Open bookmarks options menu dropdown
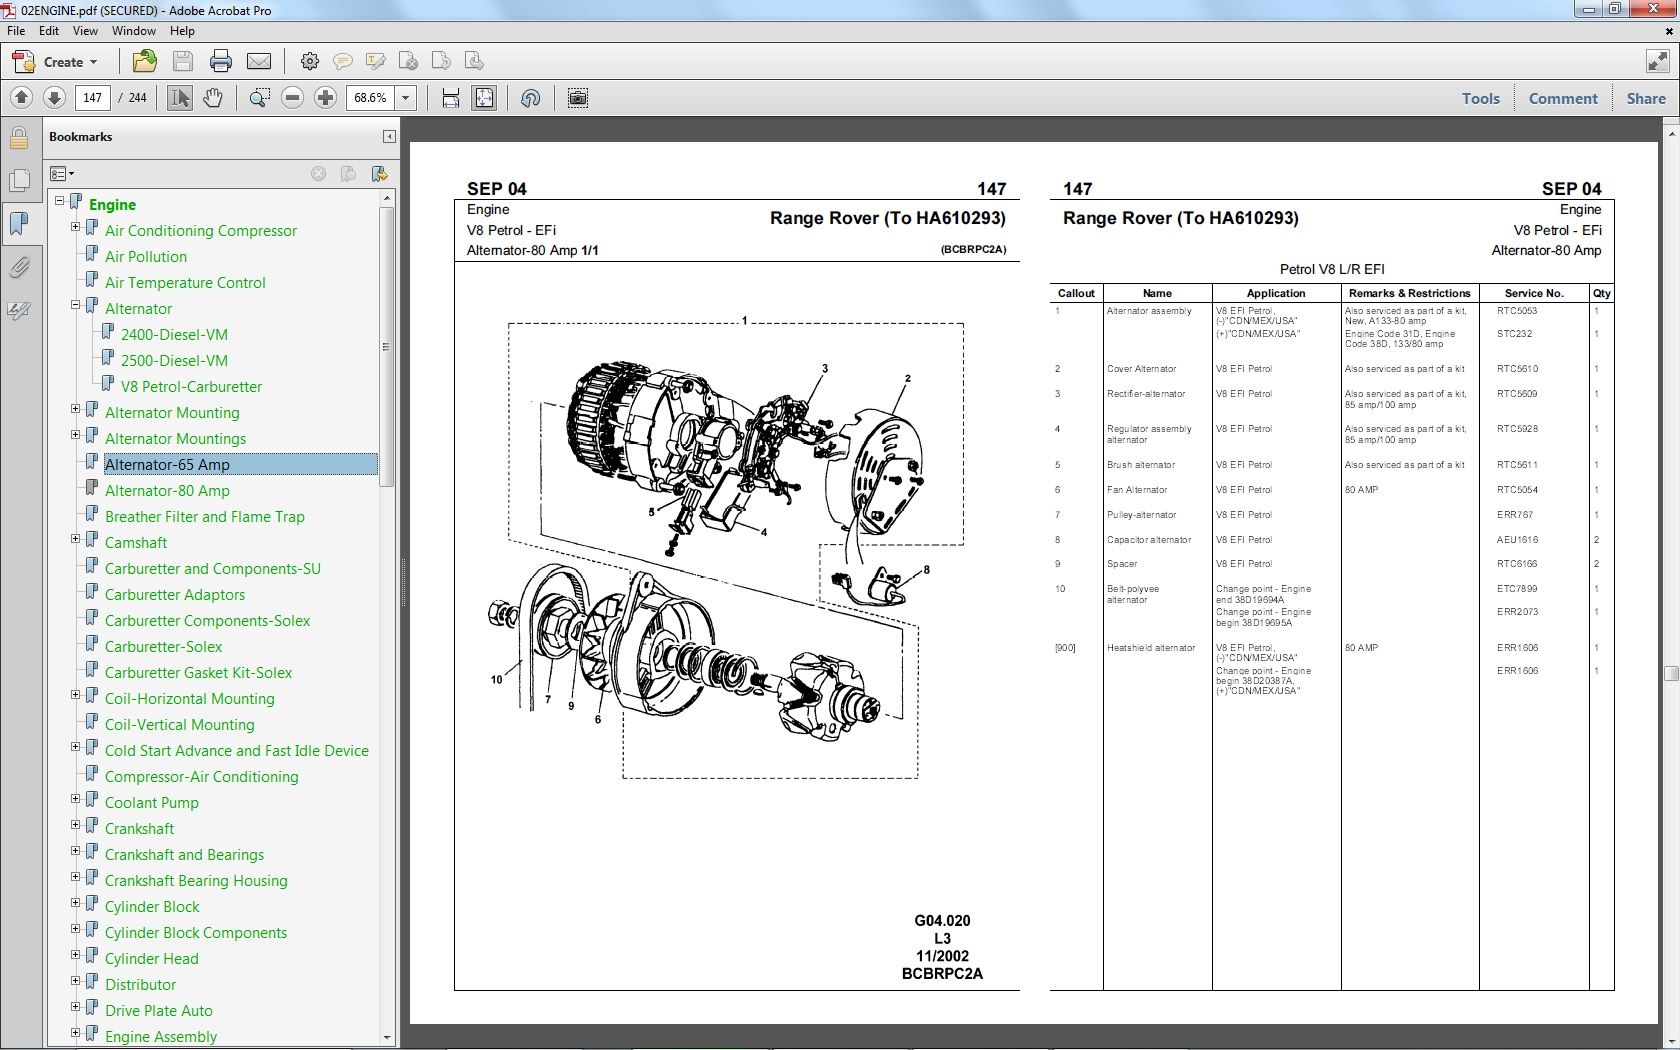 point(62,174)
